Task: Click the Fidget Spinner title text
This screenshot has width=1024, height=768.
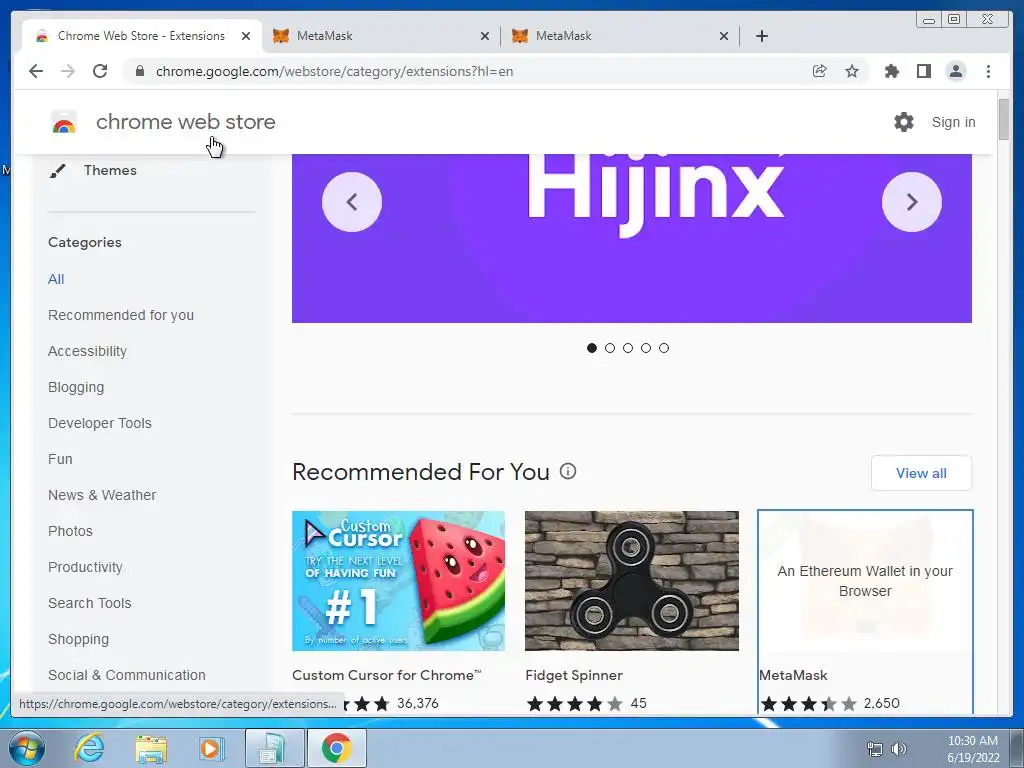Action: pyautogui.click(x=574, y=675)
